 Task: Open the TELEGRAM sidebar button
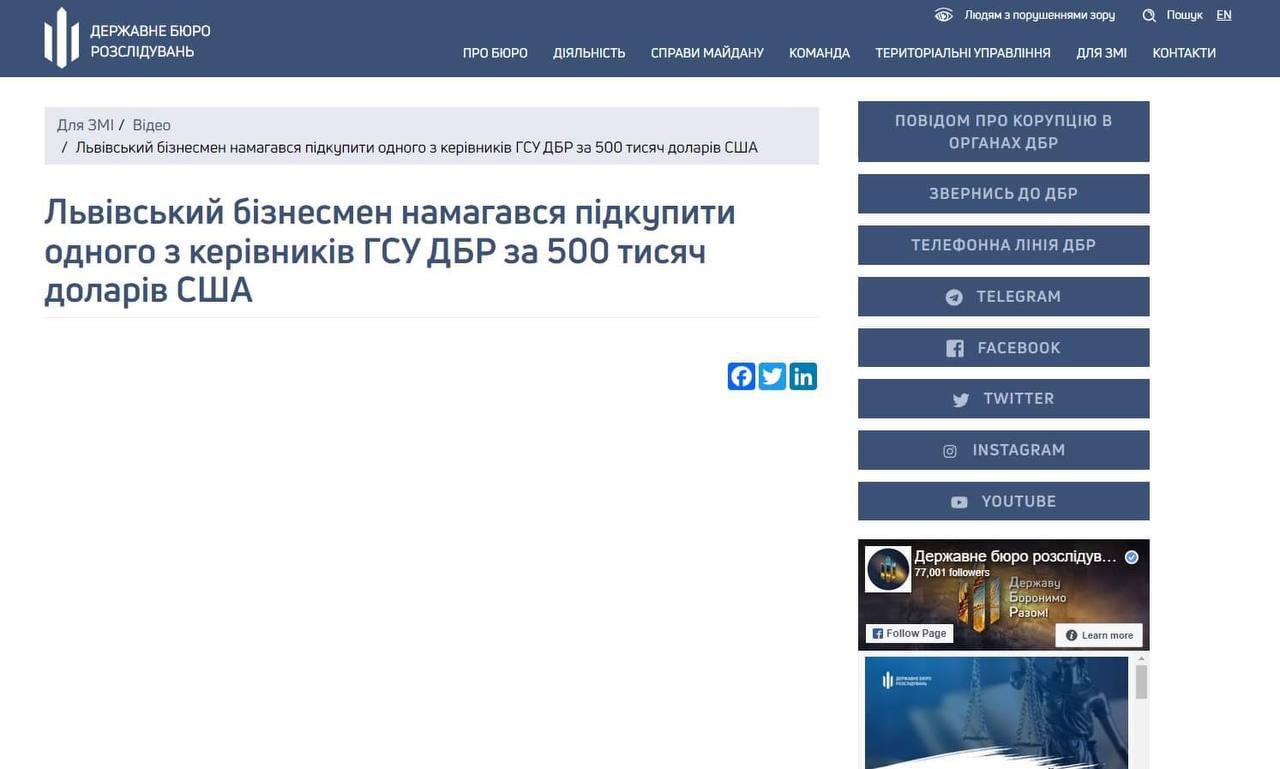click(1003, 297)
